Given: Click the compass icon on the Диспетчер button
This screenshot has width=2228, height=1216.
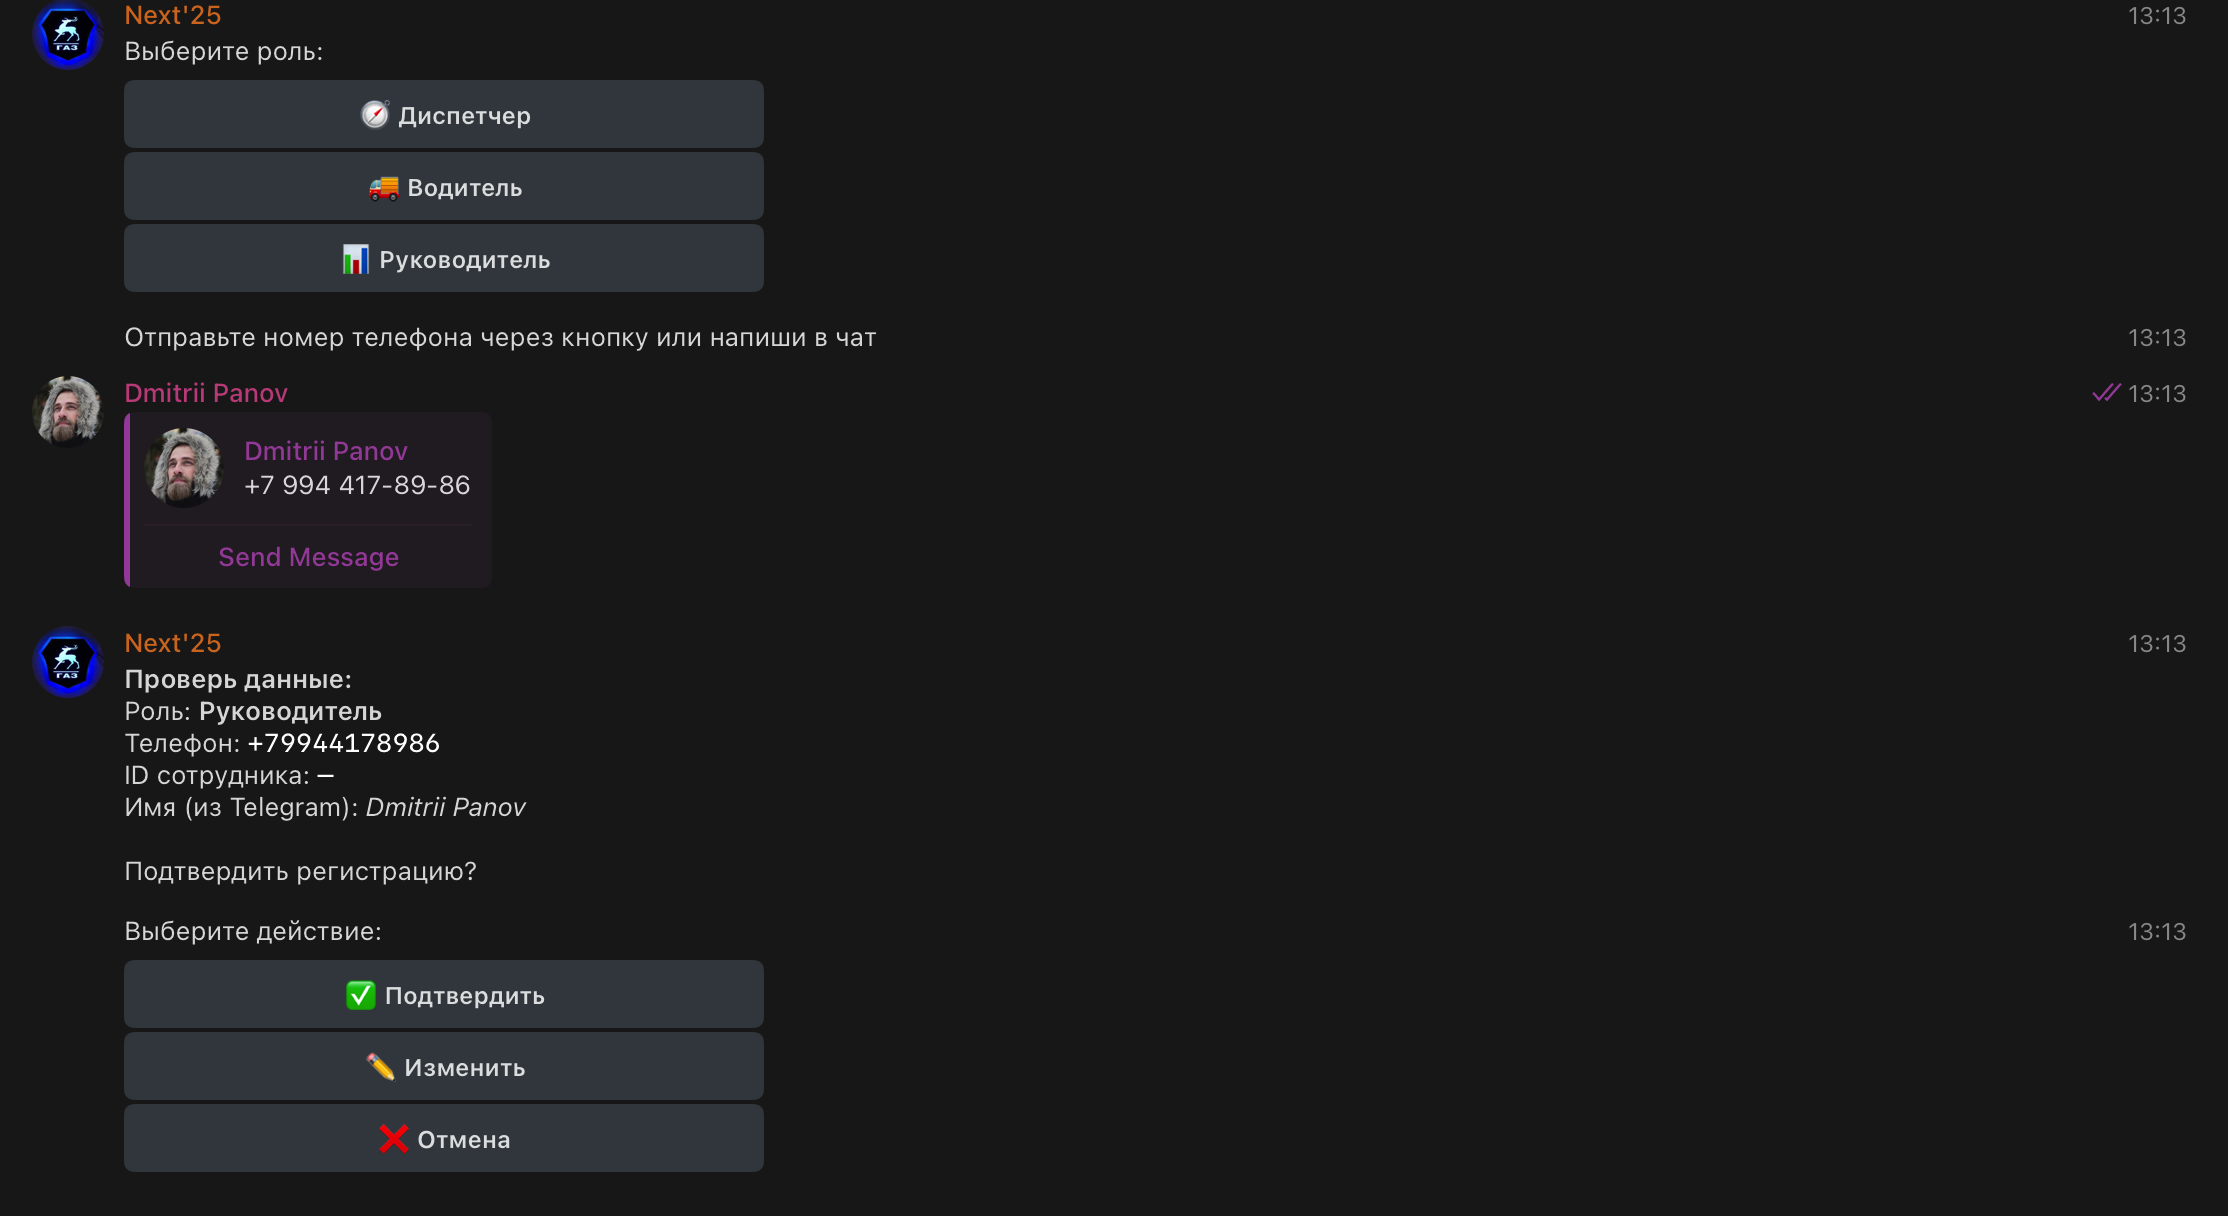Looking at the screenshot, I should point(375,115).
